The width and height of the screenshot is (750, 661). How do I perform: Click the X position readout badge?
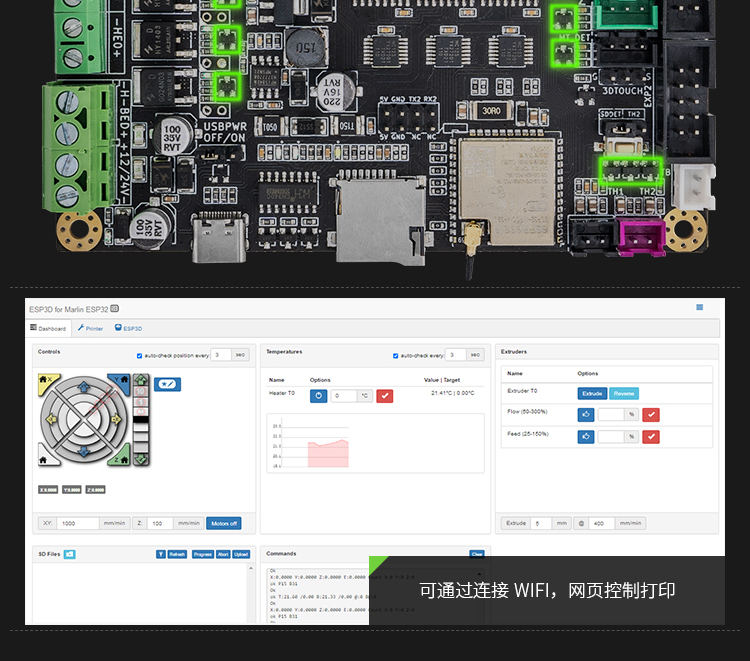48,490
